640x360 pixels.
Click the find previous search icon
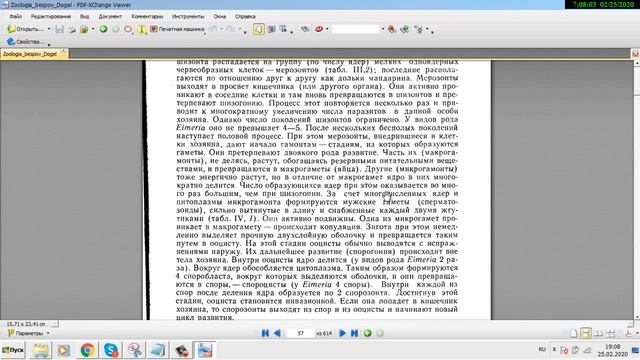(x=392, y=29)
